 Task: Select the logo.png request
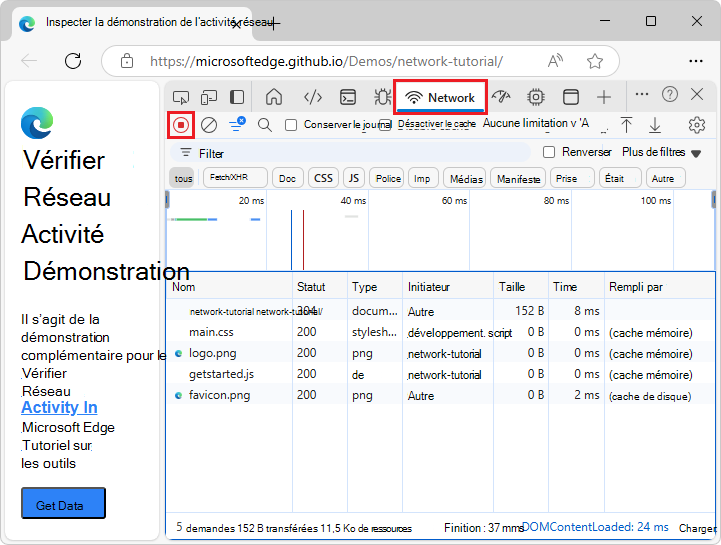coord(441,353)
